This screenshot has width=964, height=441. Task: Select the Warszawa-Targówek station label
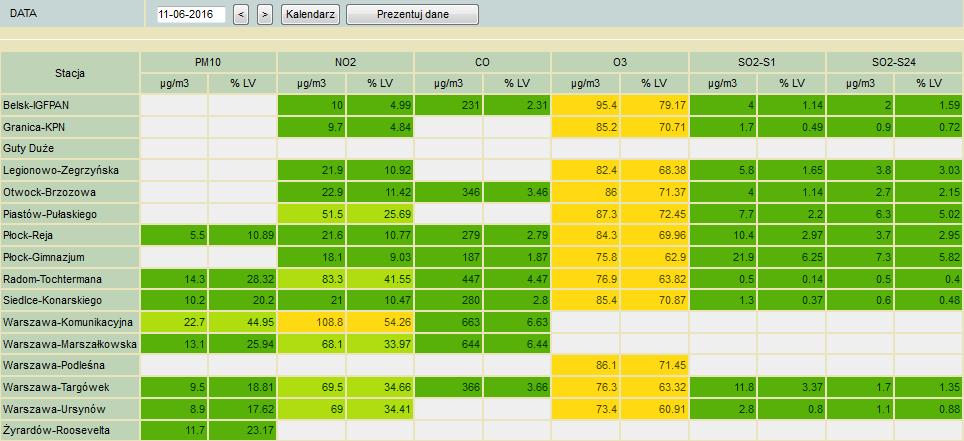coord(70,387)
